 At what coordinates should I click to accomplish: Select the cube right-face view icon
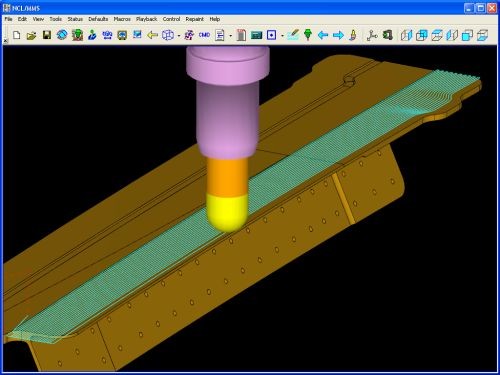point(406,35)
